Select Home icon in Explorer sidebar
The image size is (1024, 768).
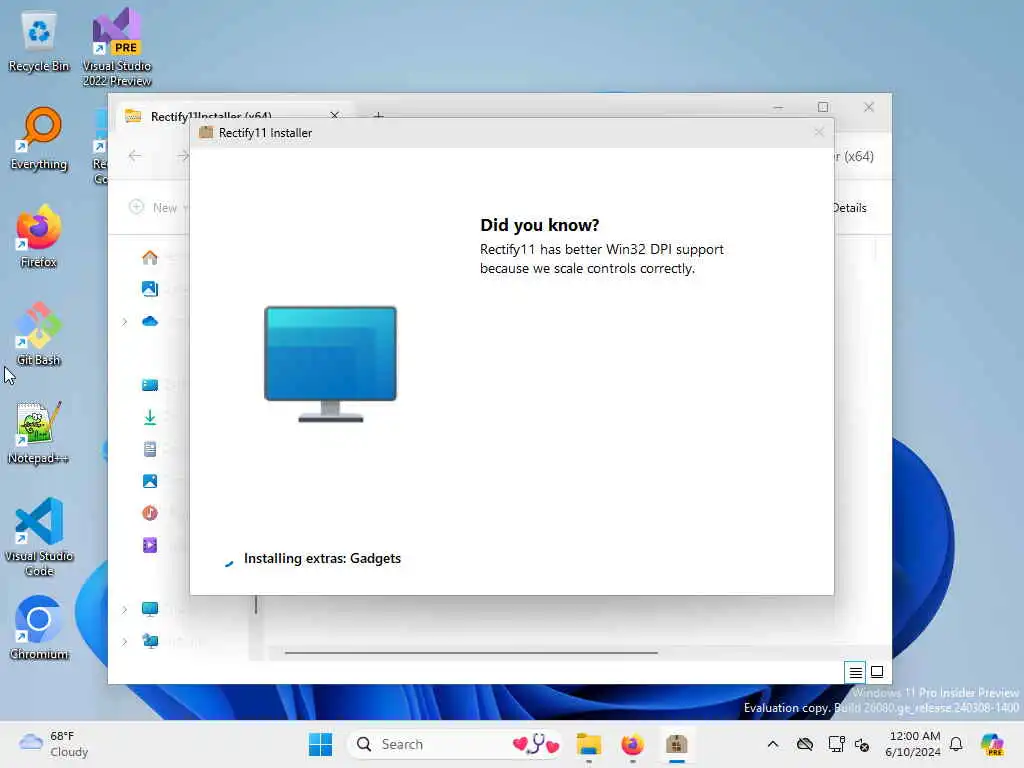[x=150, y=257]
